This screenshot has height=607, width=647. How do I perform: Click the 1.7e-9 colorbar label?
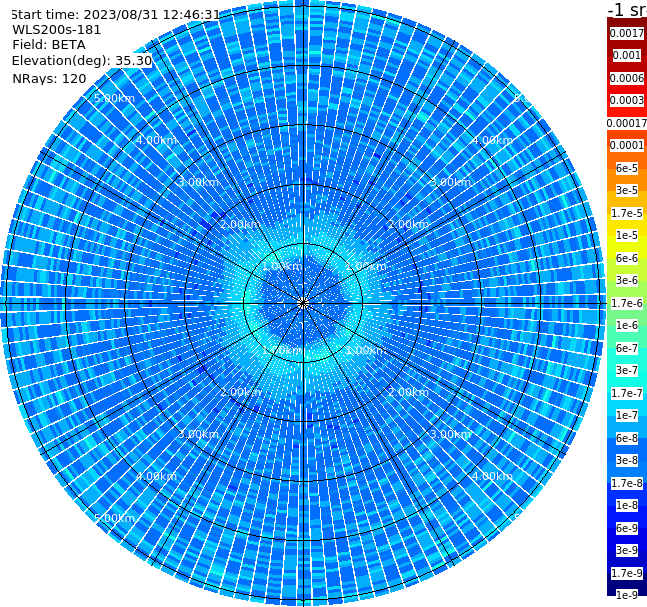[627, 573]
